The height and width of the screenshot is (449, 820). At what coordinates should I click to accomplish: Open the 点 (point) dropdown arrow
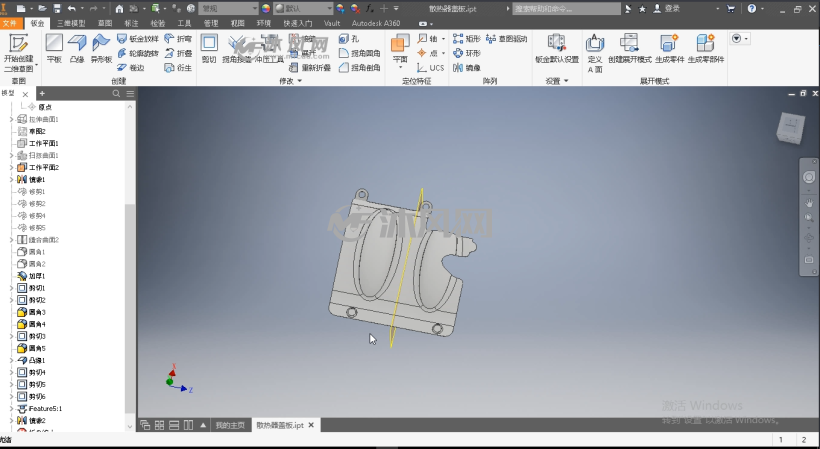coord(443,53)
